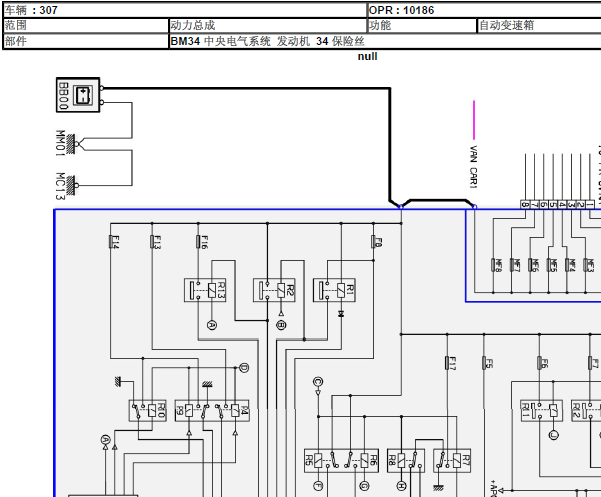Click the "功能" header cell
This screenshot has height=497, width=601.
422,25
